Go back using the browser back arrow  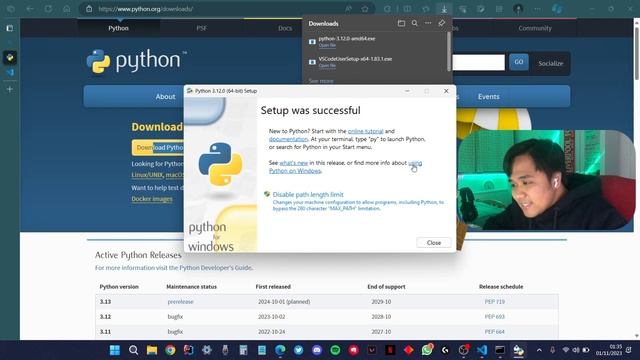pos(30,9)
